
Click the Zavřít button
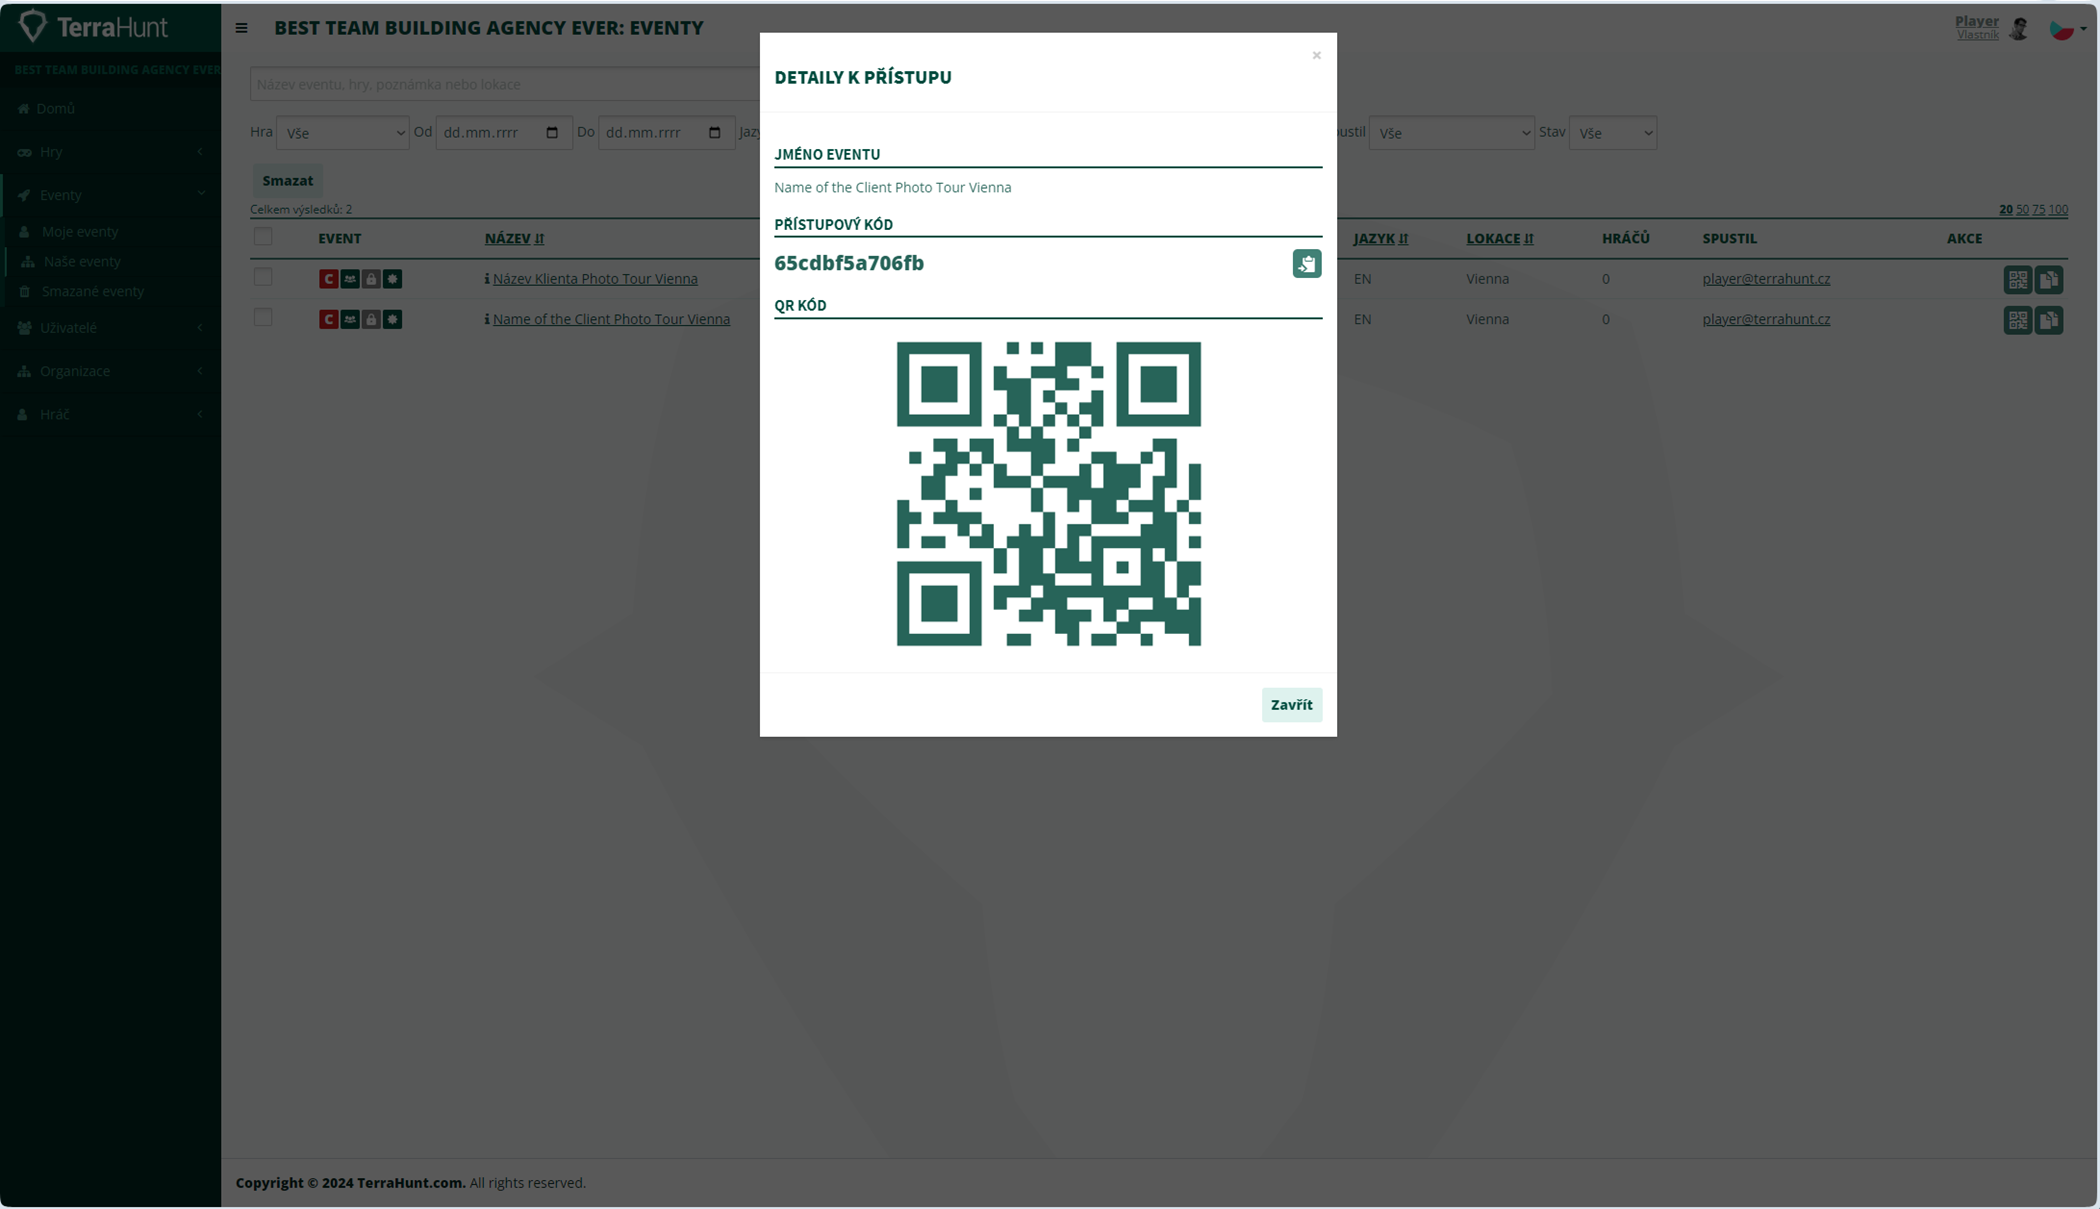pyautogui.click(x=1291, y=705)
